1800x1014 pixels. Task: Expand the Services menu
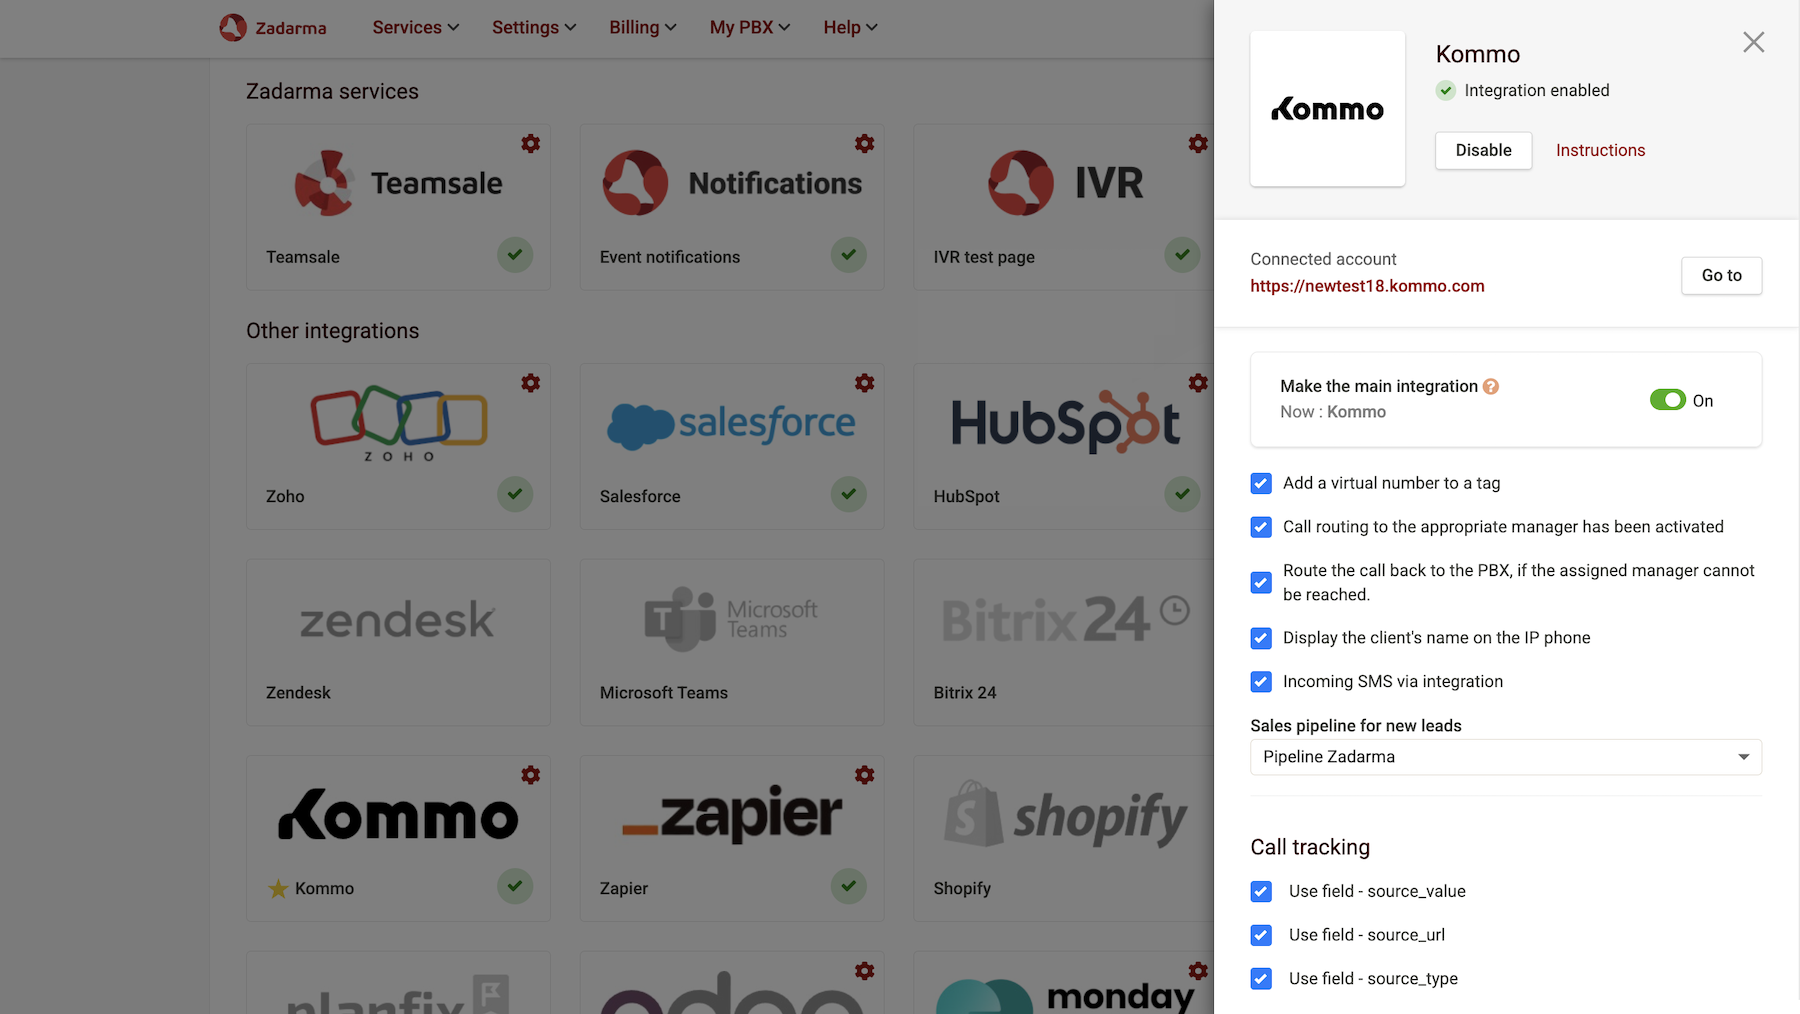[x=416, y=27]
